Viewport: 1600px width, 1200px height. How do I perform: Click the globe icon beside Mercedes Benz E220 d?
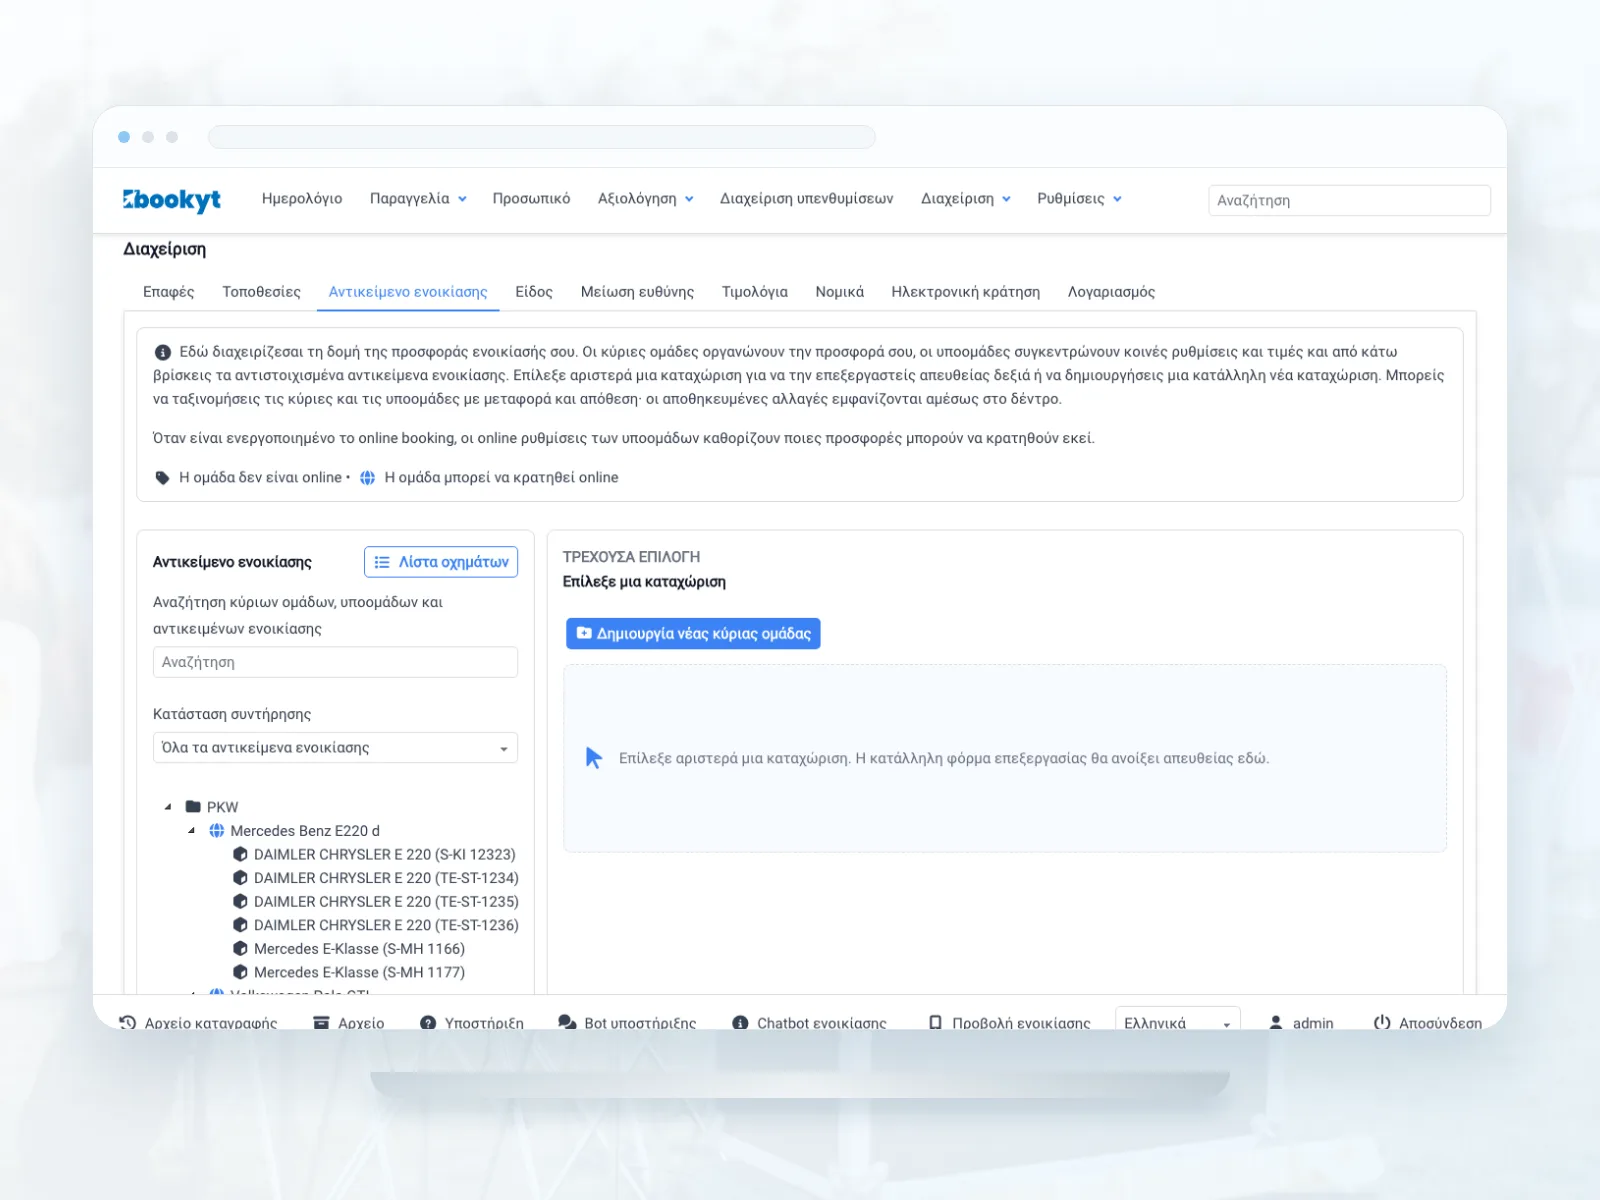pos(216,831)
